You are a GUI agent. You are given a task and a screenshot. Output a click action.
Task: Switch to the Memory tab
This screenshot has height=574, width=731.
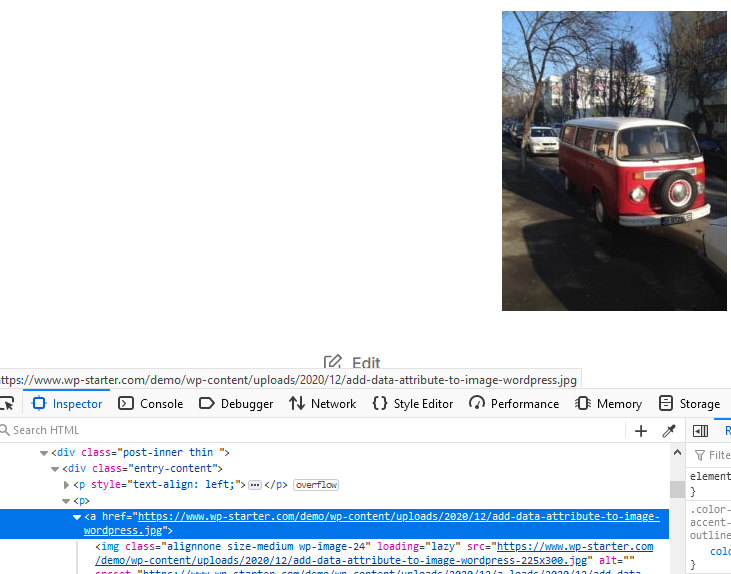pyautogui.click(x=608, y=403)
